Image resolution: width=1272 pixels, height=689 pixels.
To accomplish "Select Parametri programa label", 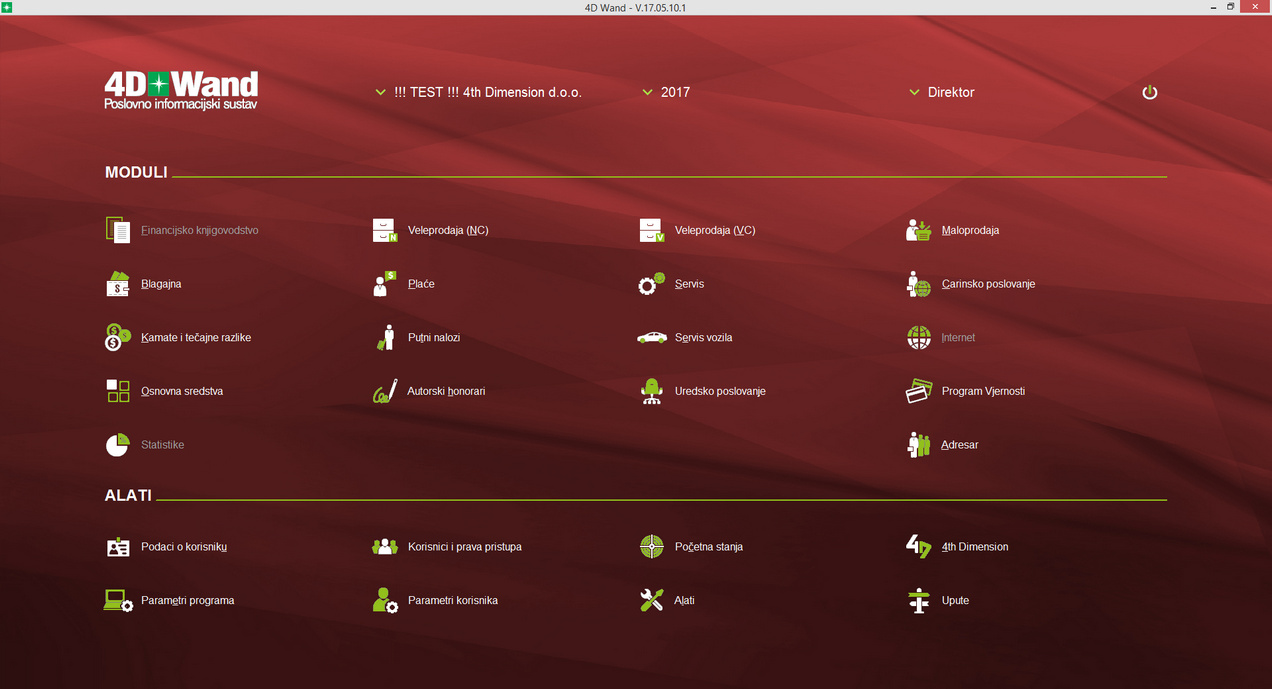I will pos(188,601).
